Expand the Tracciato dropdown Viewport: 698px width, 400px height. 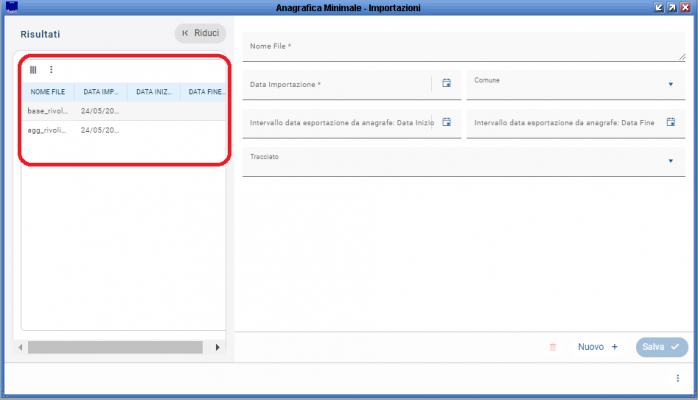click(670, 161)
